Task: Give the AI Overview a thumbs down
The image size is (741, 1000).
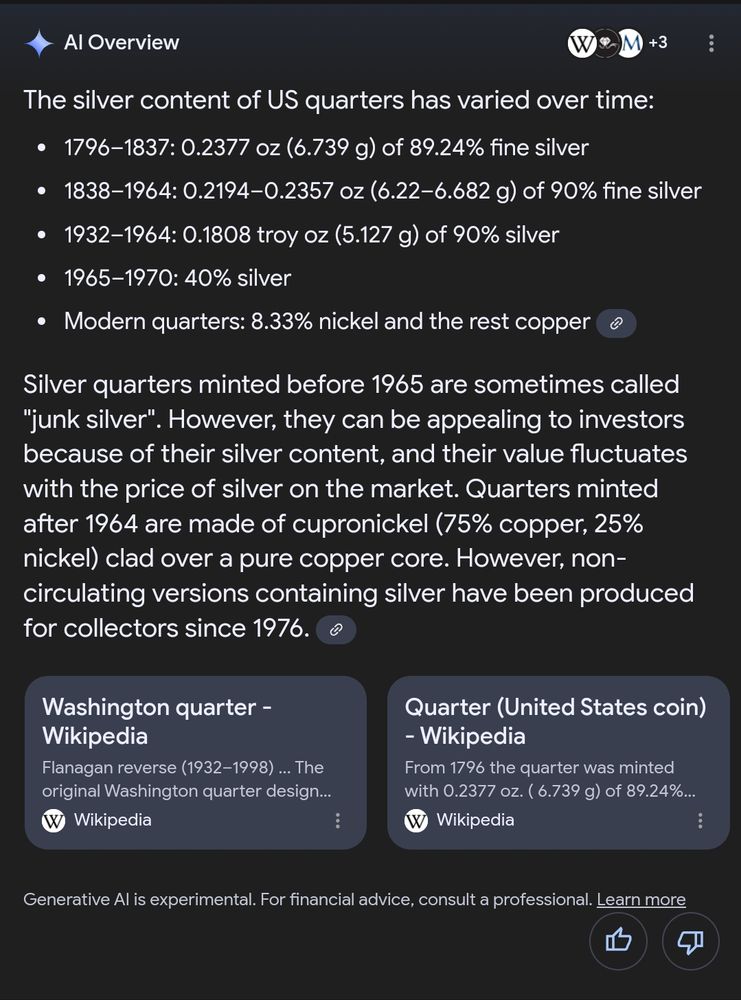Action: click(690, 941)
